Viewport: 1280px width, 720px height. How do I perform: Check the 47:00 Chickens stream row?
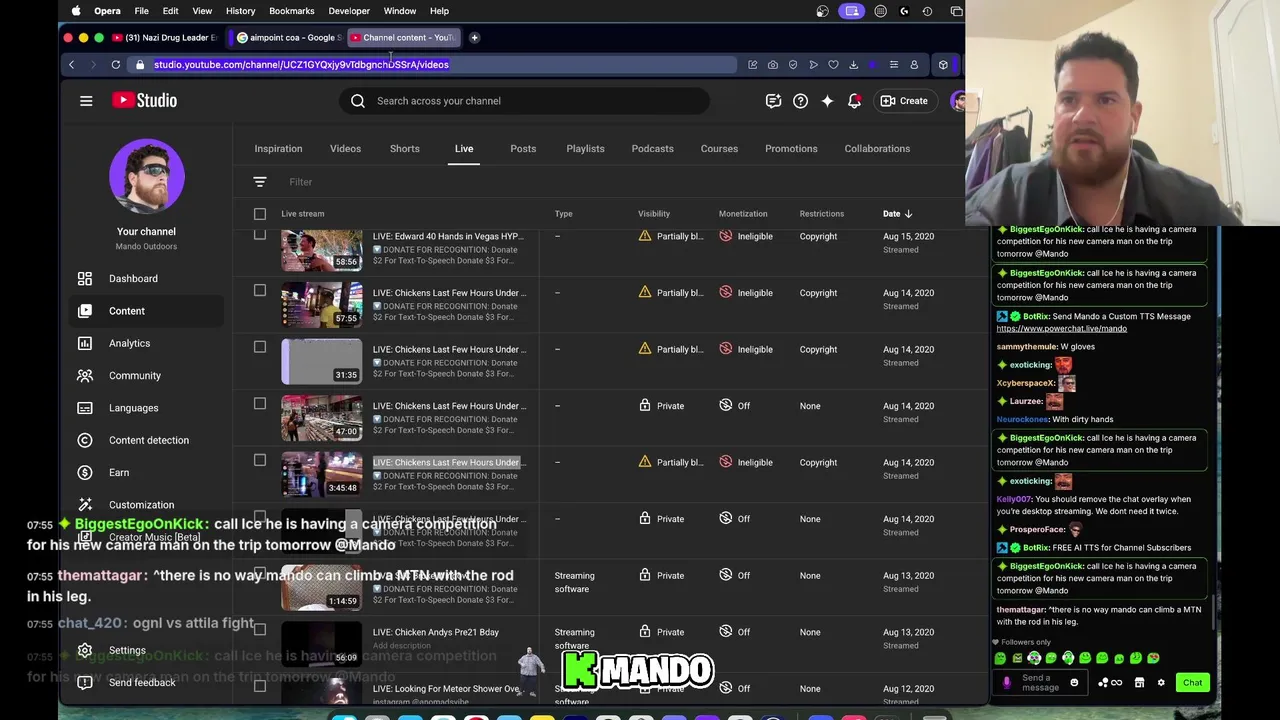point(260,404)
